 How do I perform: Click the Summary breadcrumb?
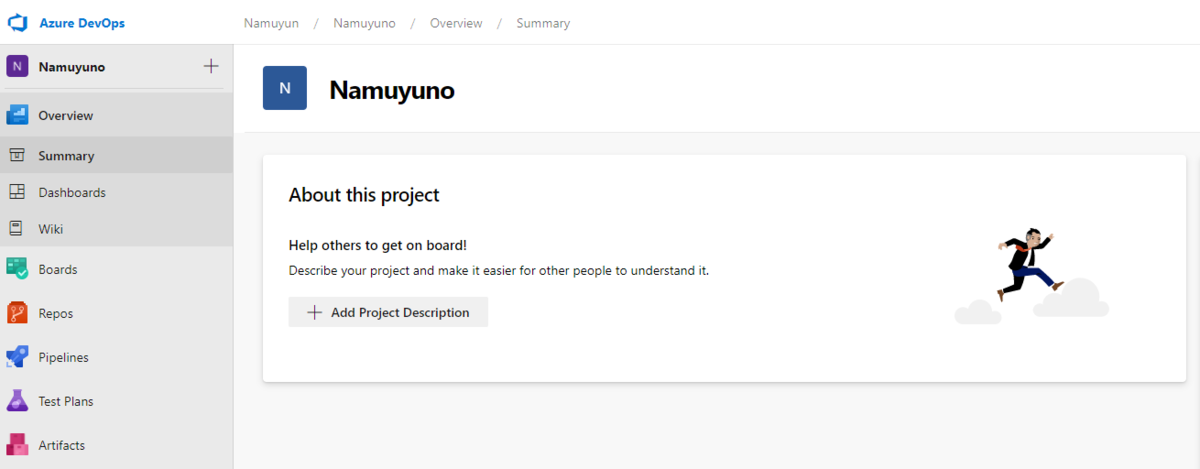click(543, 23)
